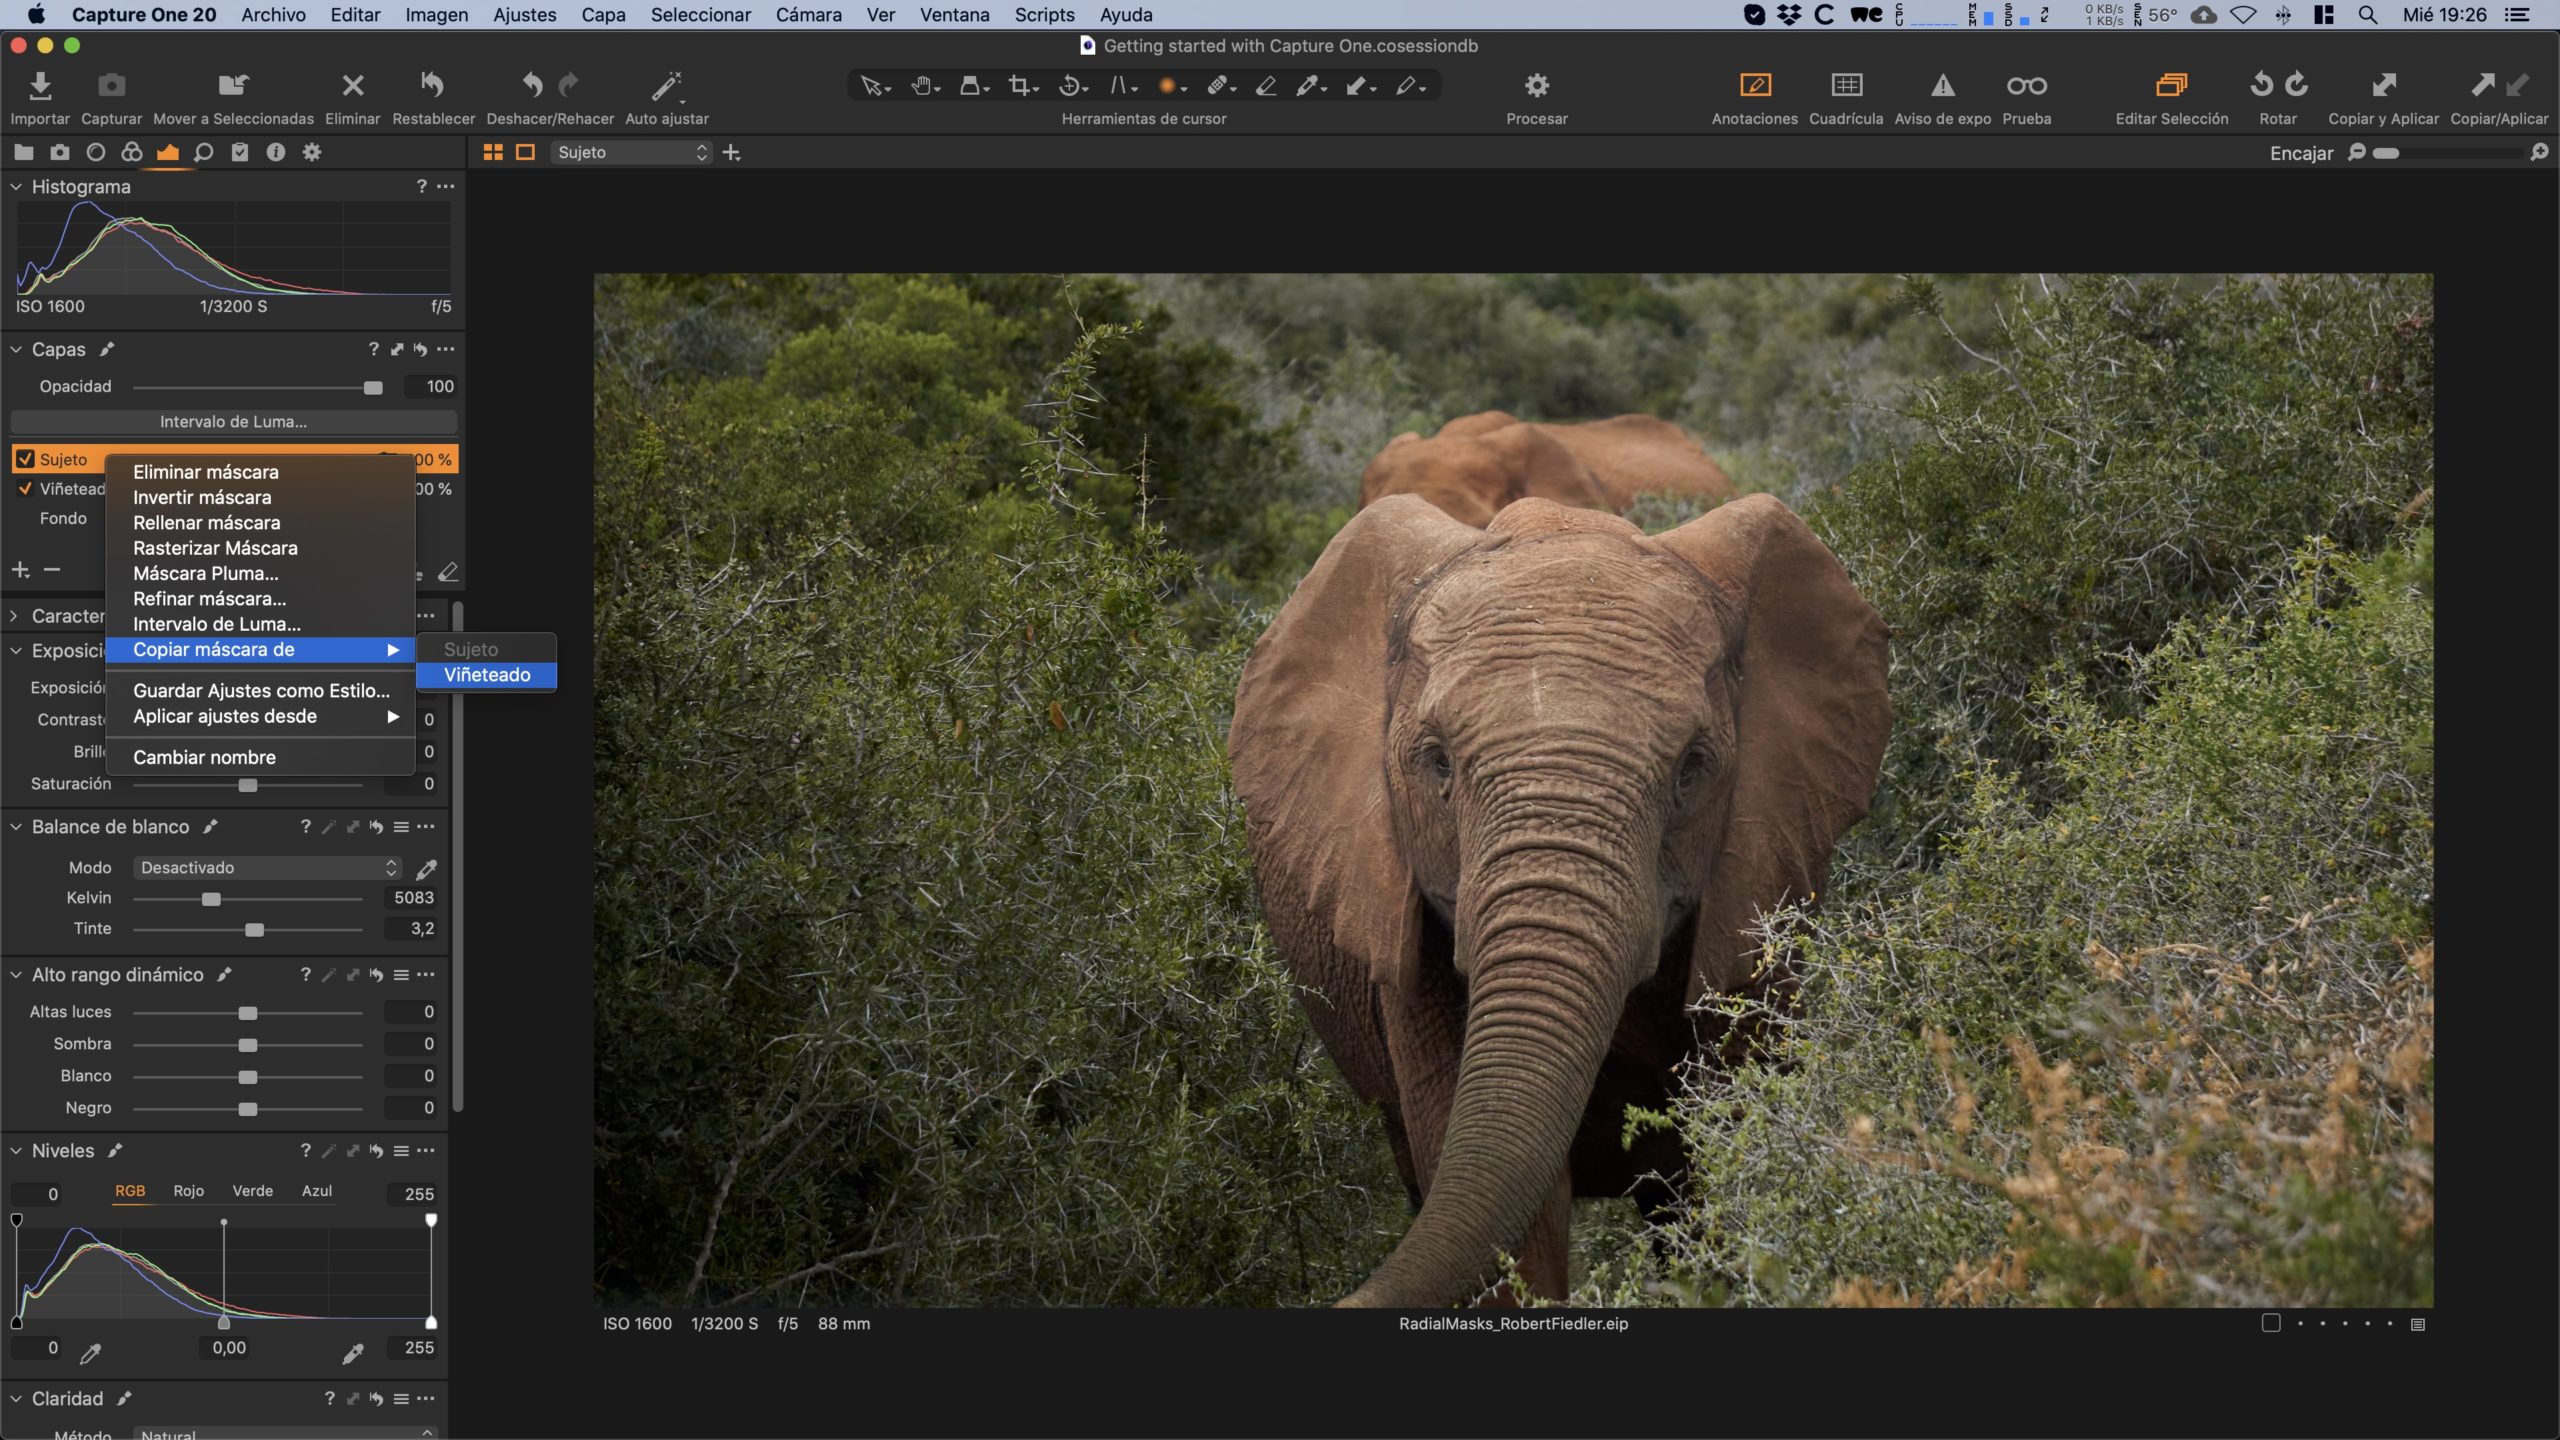This screenshot has width=2560, height=1440.
Task: Open the lens circle tool tab
Action: tap(96, 152)
